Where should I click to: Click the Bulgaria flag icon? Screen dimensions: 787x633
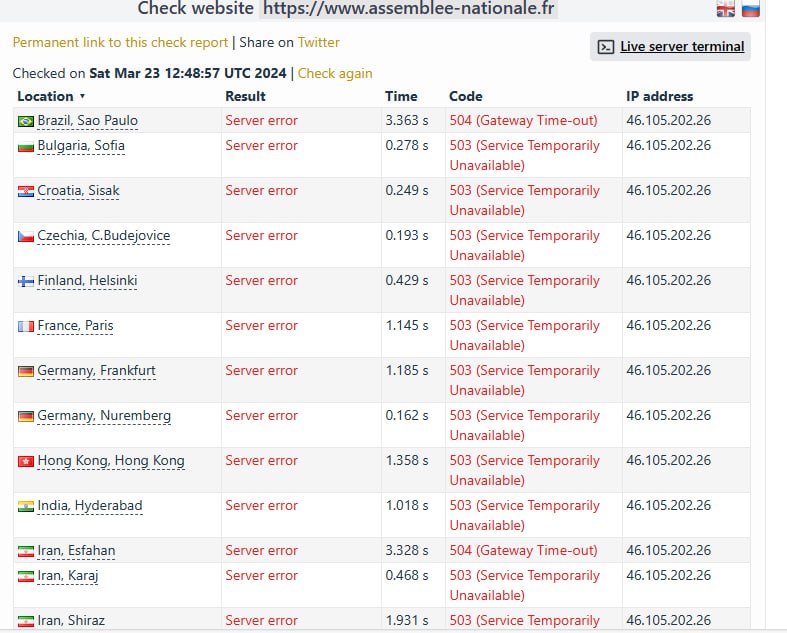26,147
